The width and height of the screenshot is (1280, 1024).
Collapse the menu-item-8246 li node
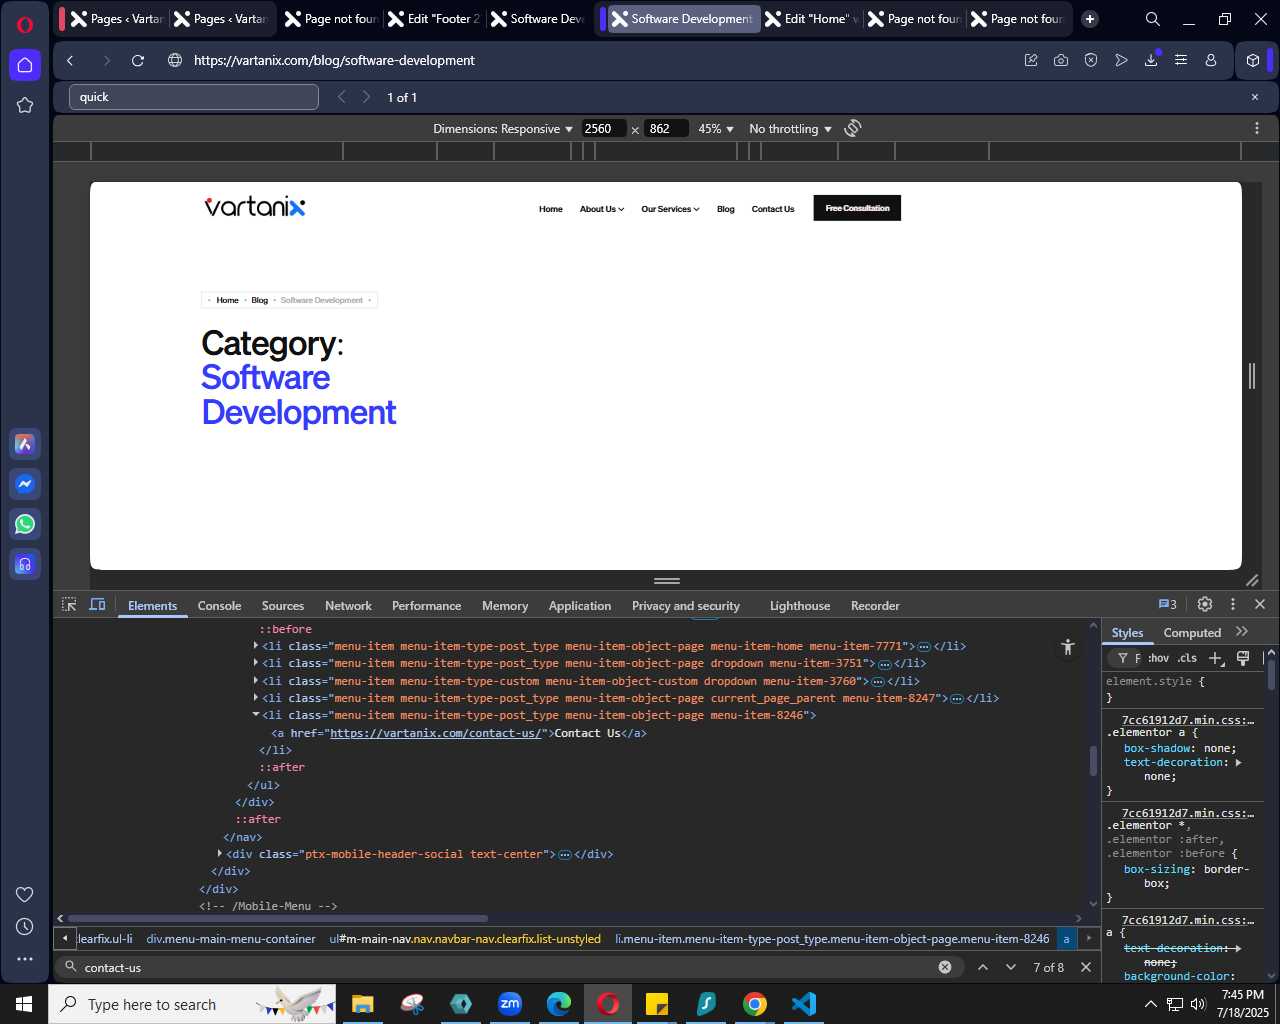click(256, 715)
